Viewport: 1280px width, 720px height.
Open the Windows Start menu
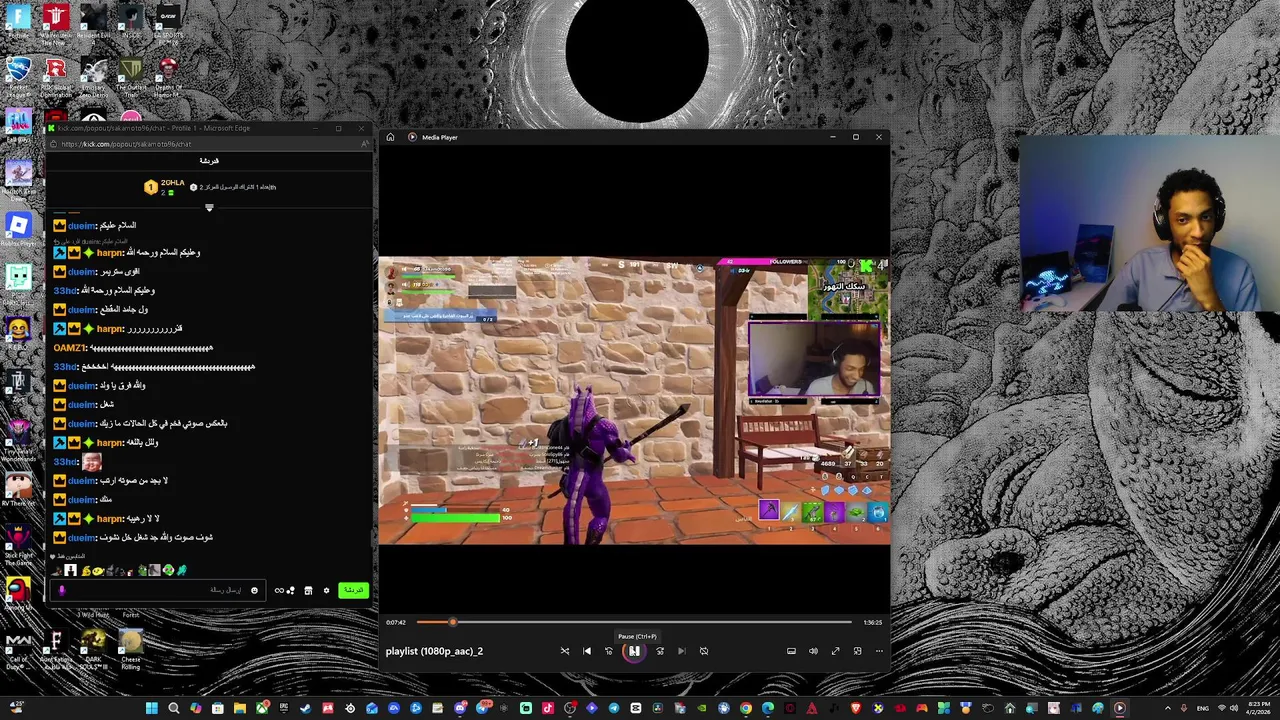tap(151, 709)
